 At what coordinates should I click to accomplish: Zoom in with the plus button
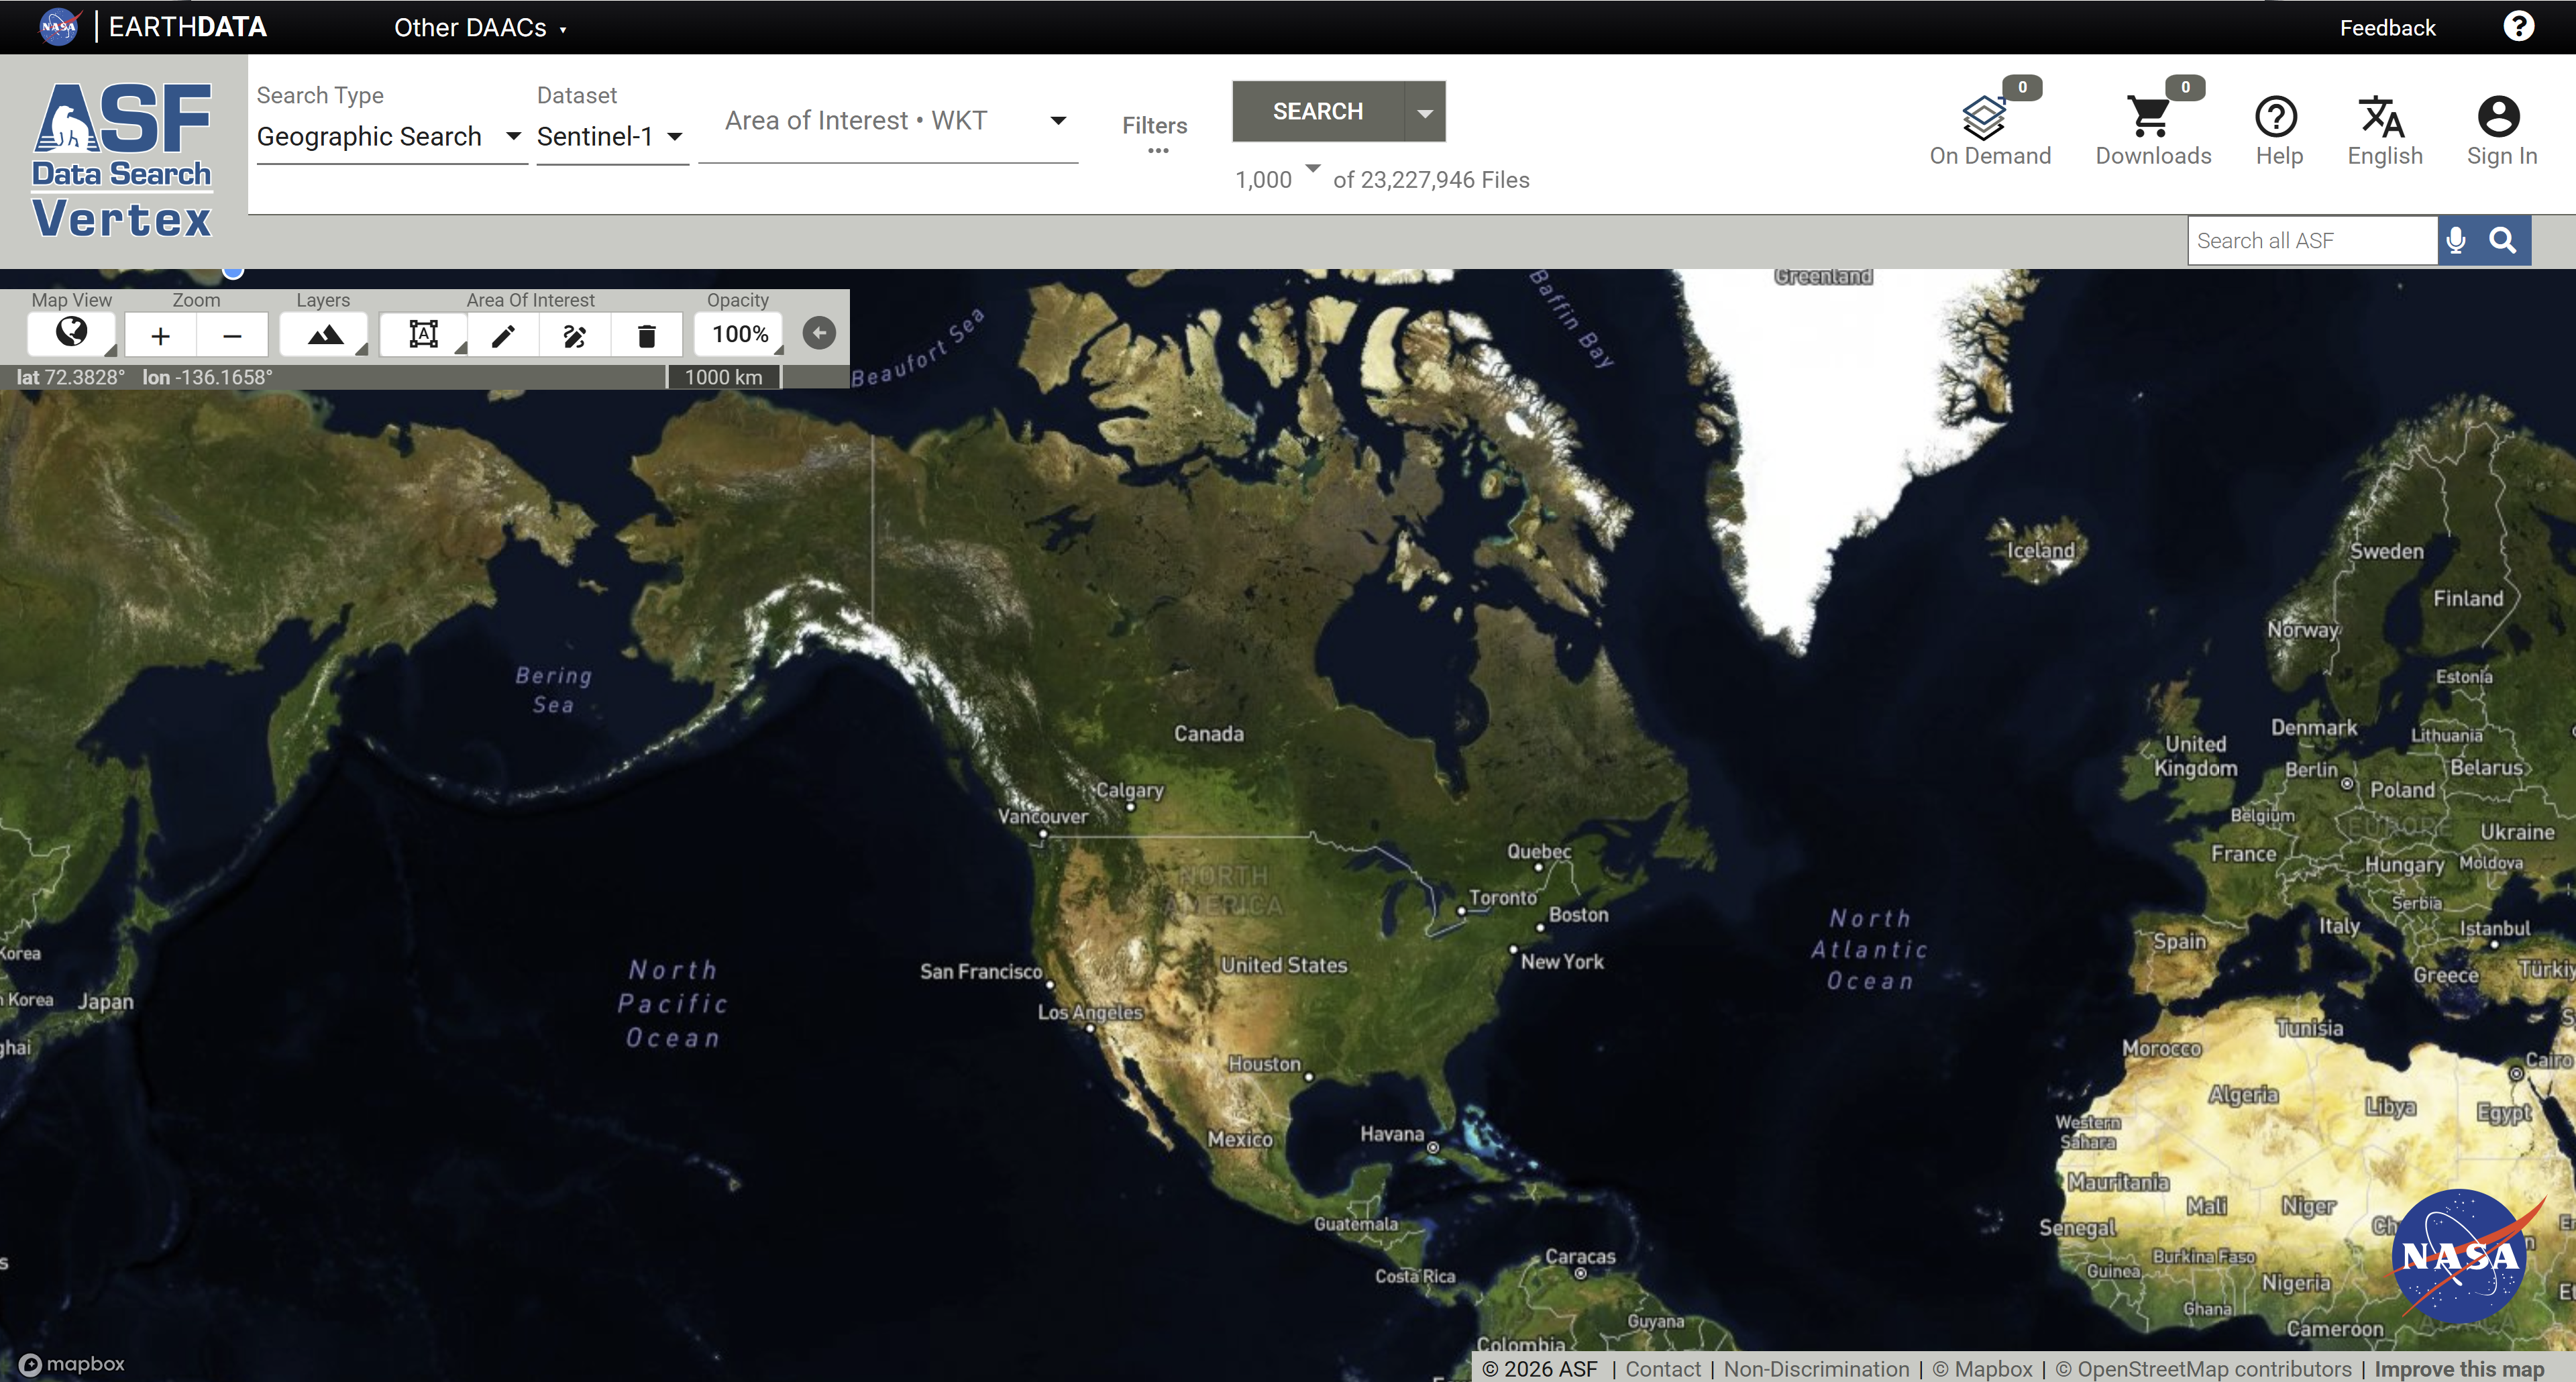[x=160, y=336]
